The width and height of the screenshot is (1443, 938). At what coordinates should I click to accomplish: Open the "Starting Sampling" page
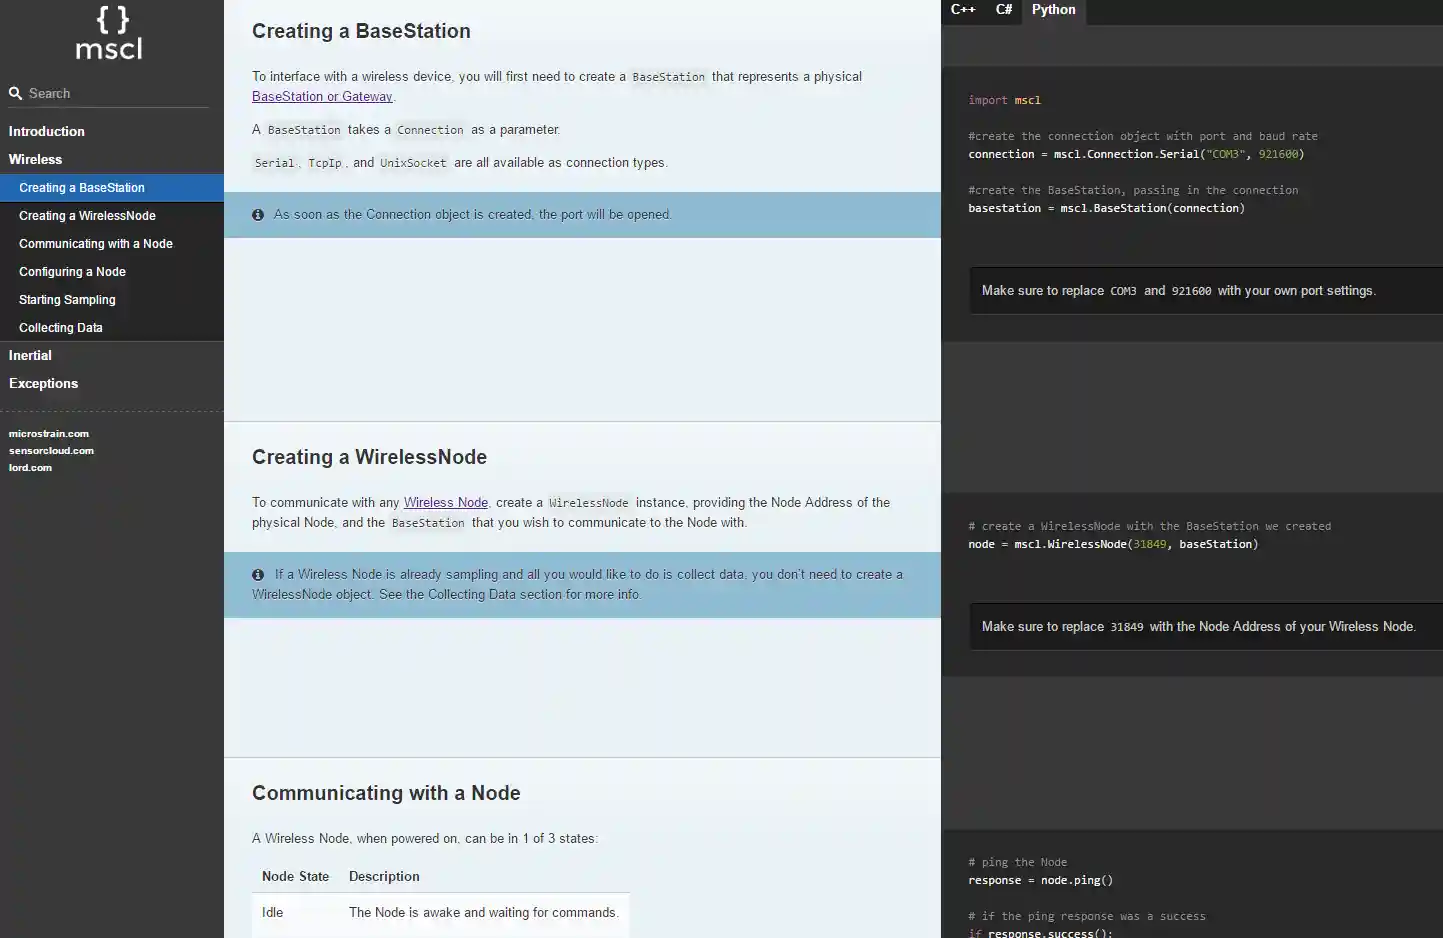click(x=67, y=299)
